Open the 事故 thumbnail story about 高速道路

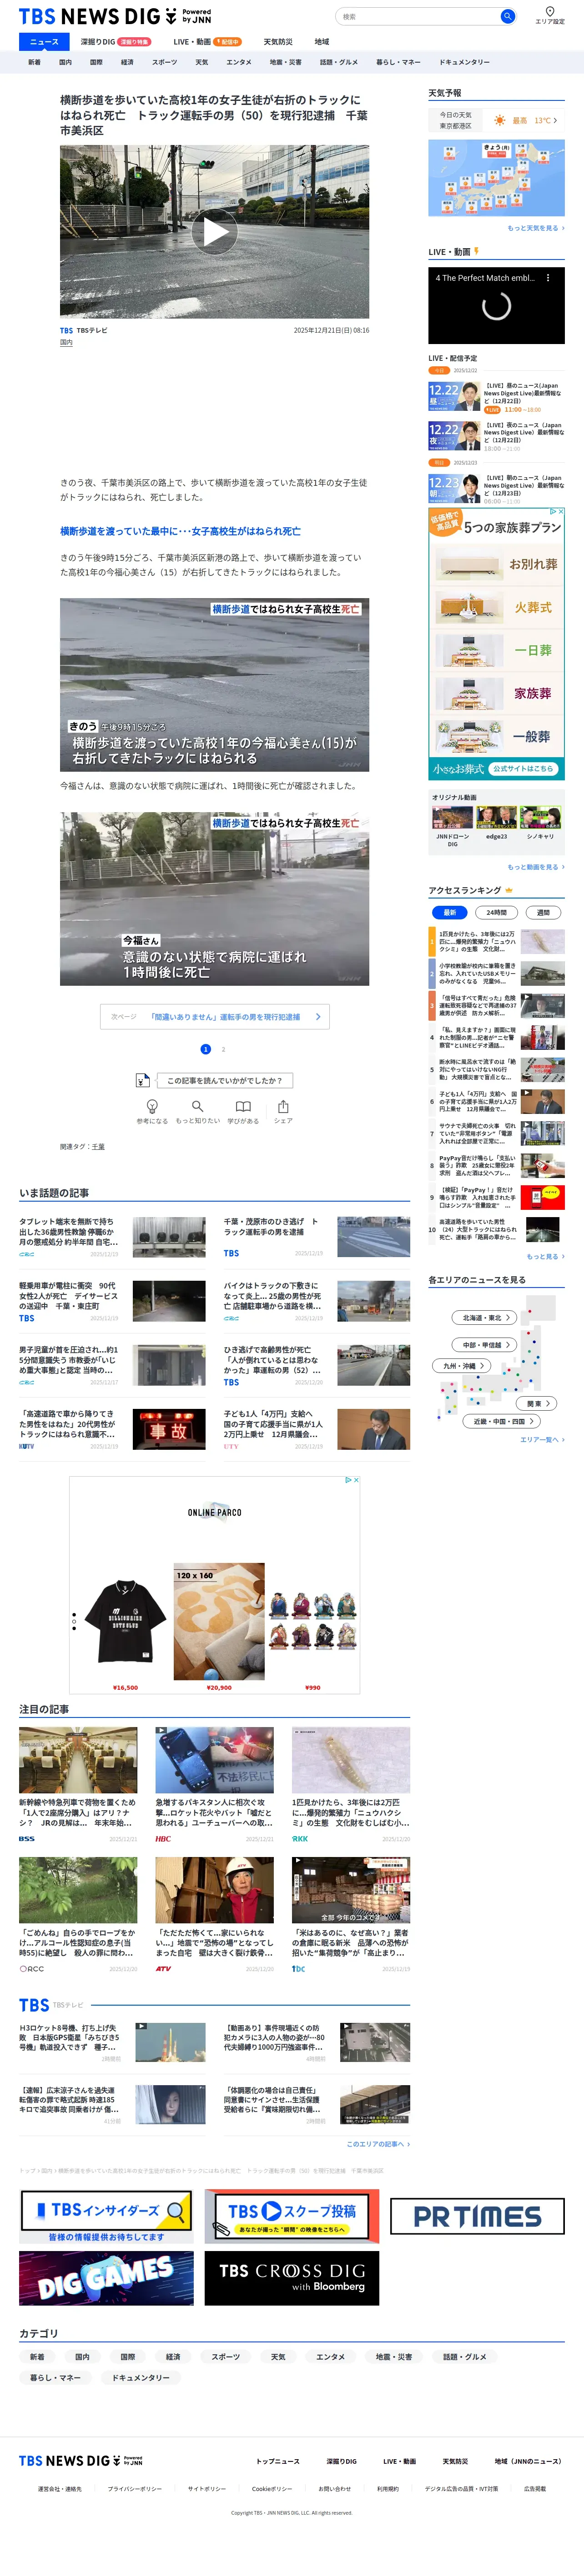click(x=169, y=1430)
